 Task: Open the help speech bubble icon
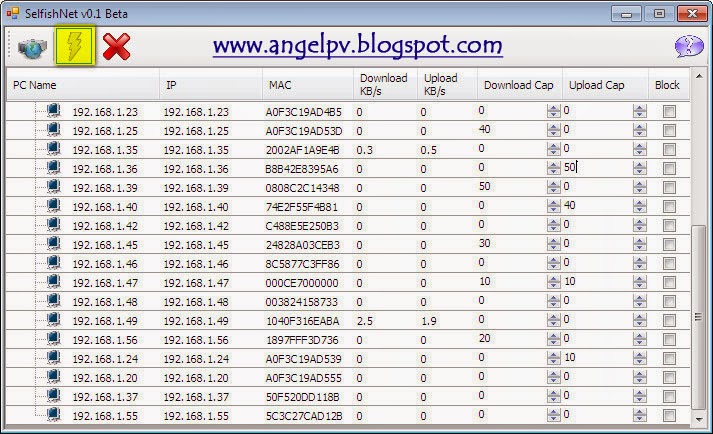pos(689,46)
